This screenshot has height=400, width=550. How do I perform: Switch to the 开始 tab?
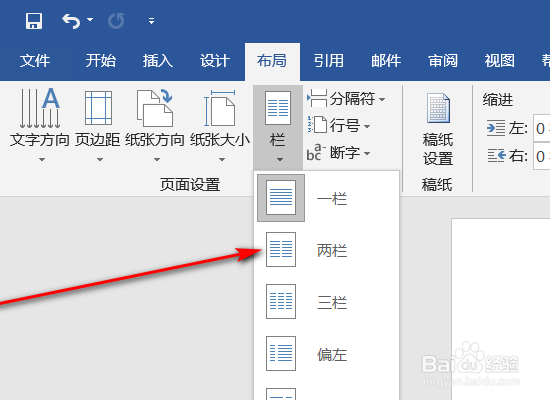(x=101, y=61)
